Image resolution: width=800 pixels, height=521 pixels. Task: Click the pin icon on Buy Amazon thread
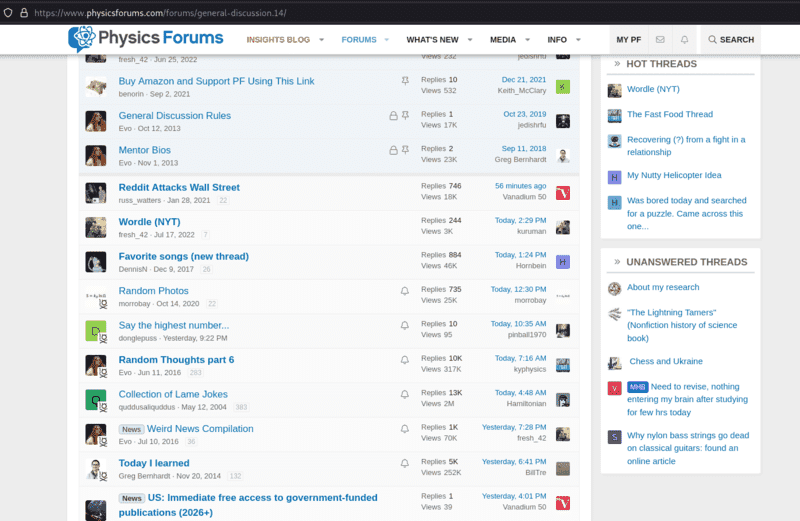pos(405,80)
